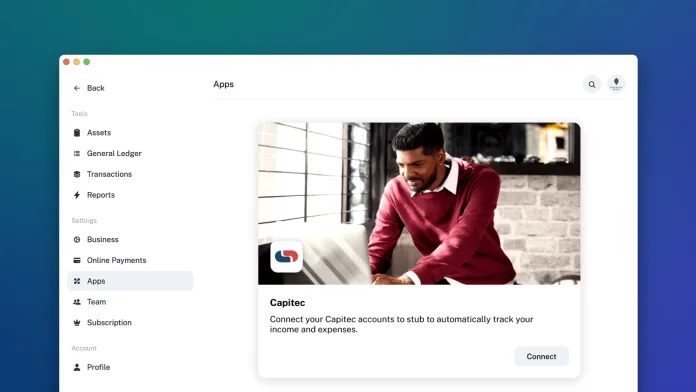Open the business avatar in header
Image resolution: width=696 pixels, height=392 pixels.
point(616,84)
